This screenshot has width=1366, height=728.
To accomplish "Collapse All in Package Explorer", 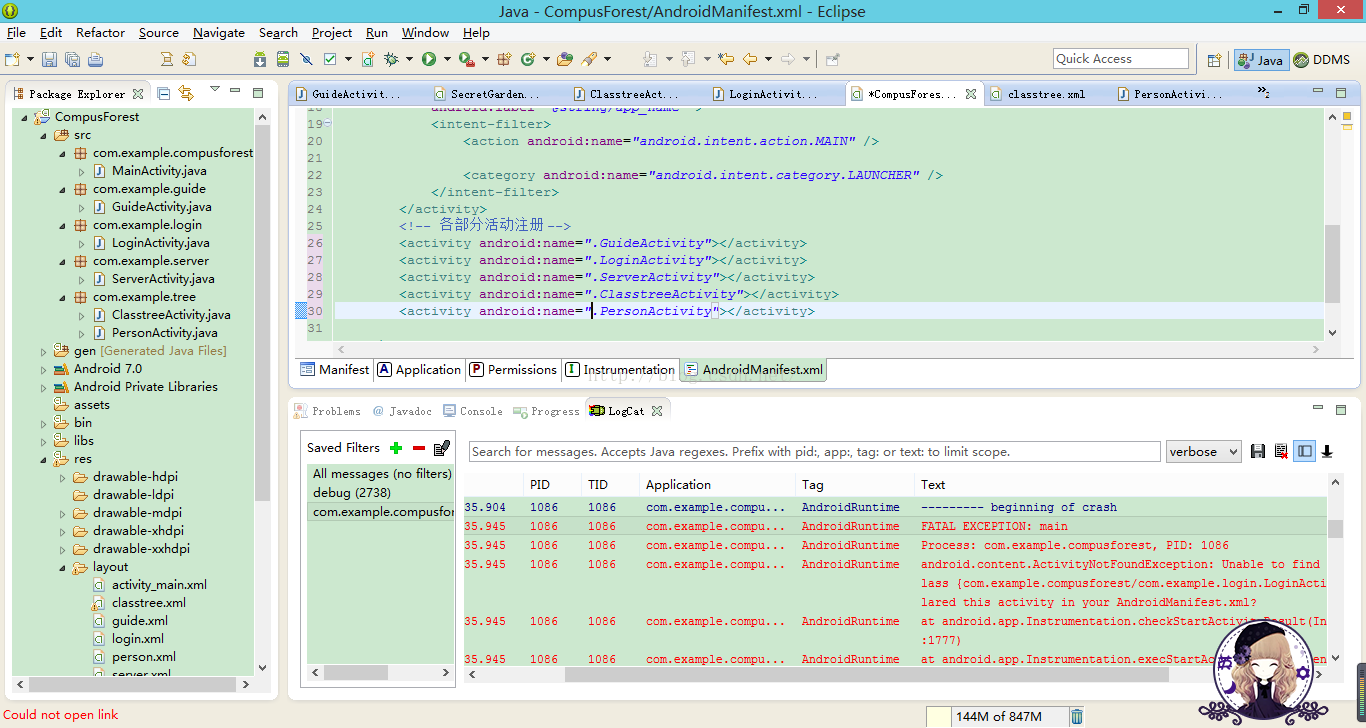I will (164, 93).
